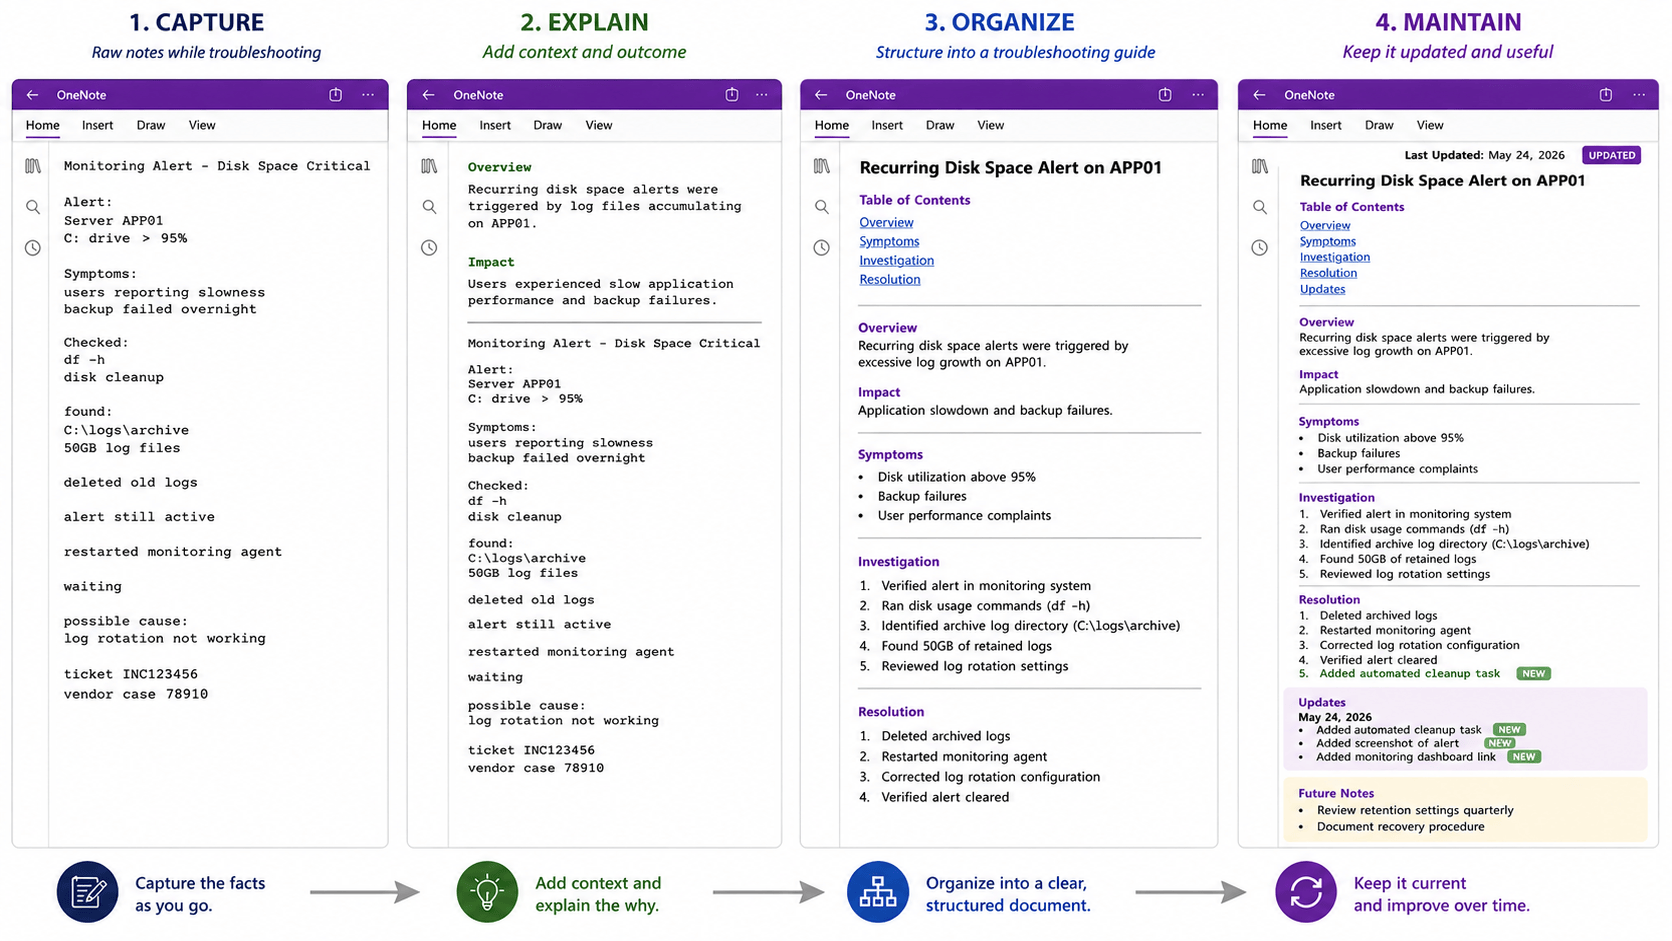Select 'restarted monitoring agent' line in Capture window
1672x941 pixels.
click(x=173, y=552)
